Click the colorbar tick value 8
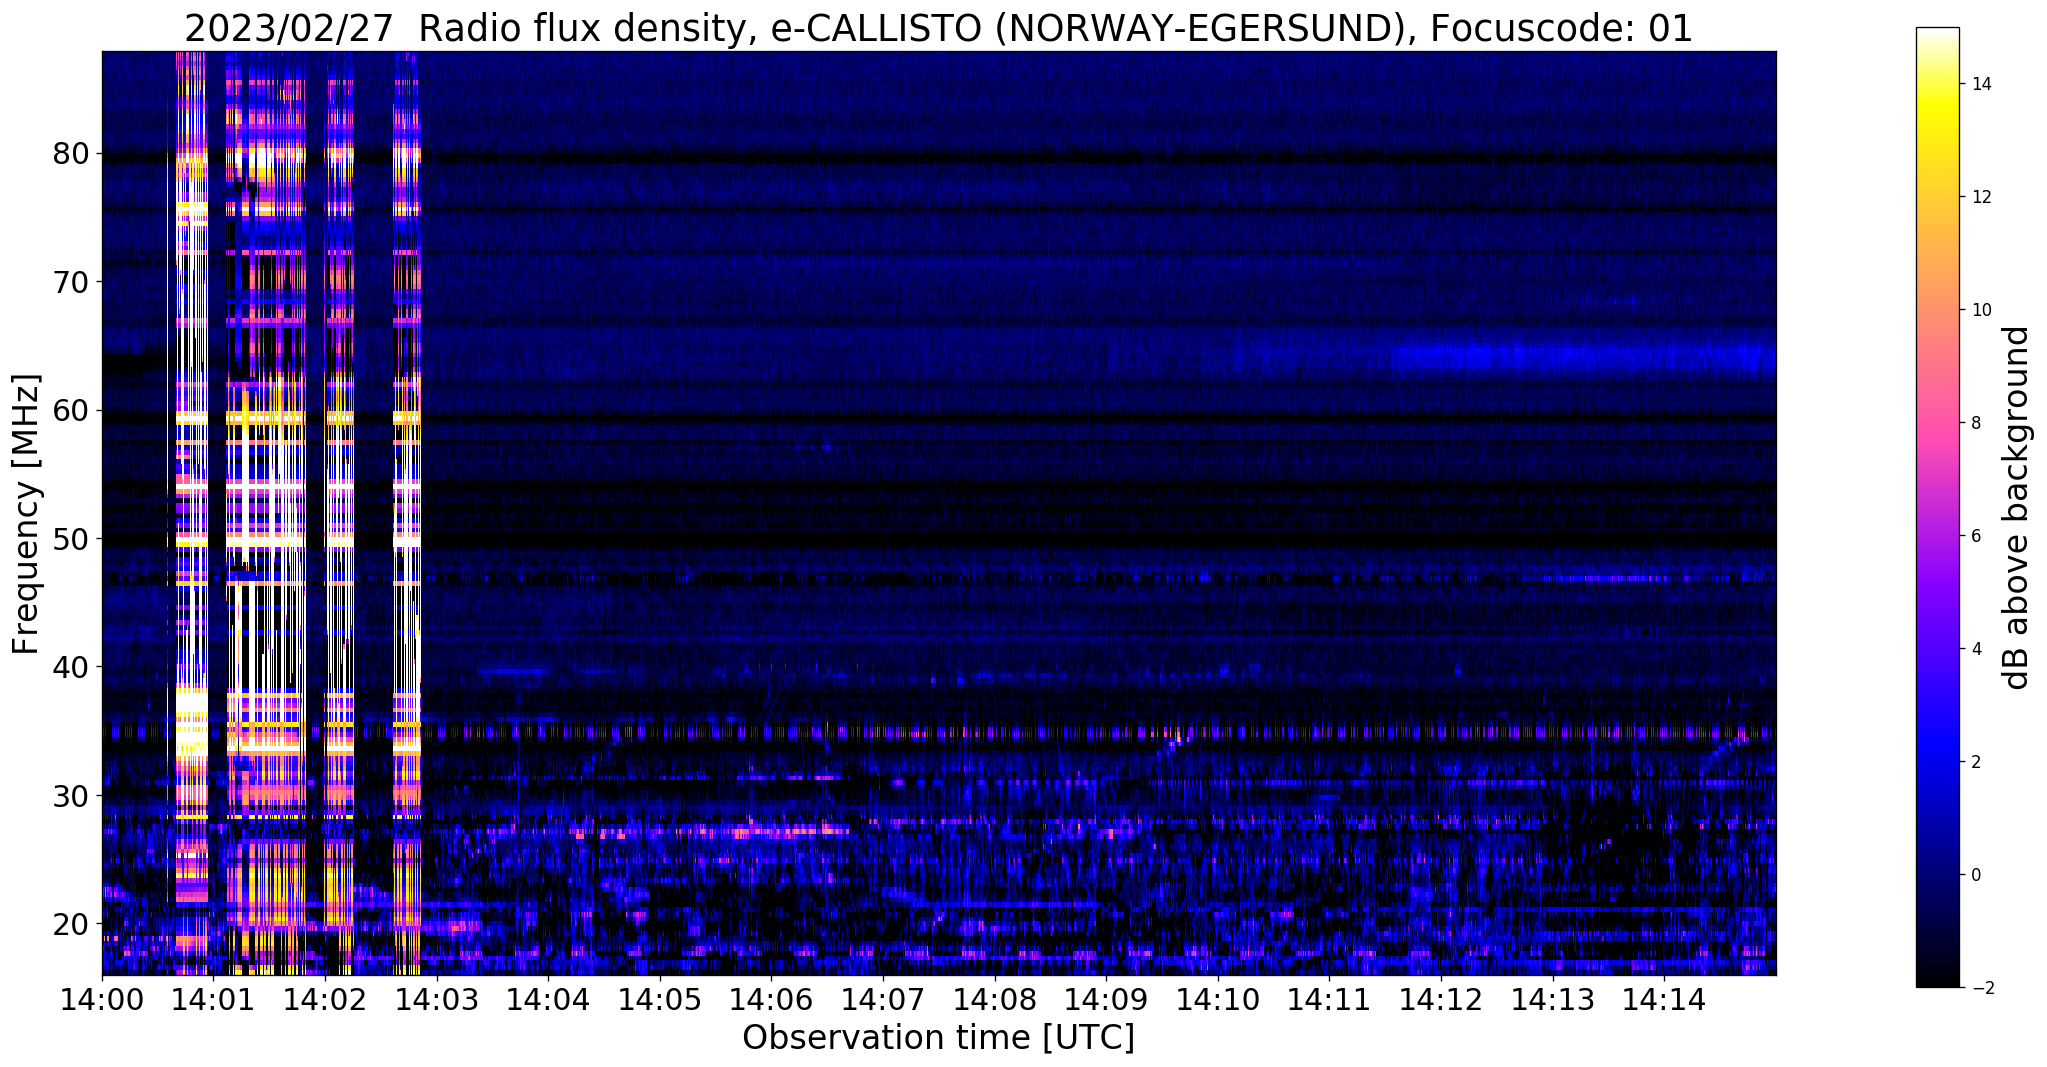This screenshot has height=1067, width=2047. (x=1976, y=423)
